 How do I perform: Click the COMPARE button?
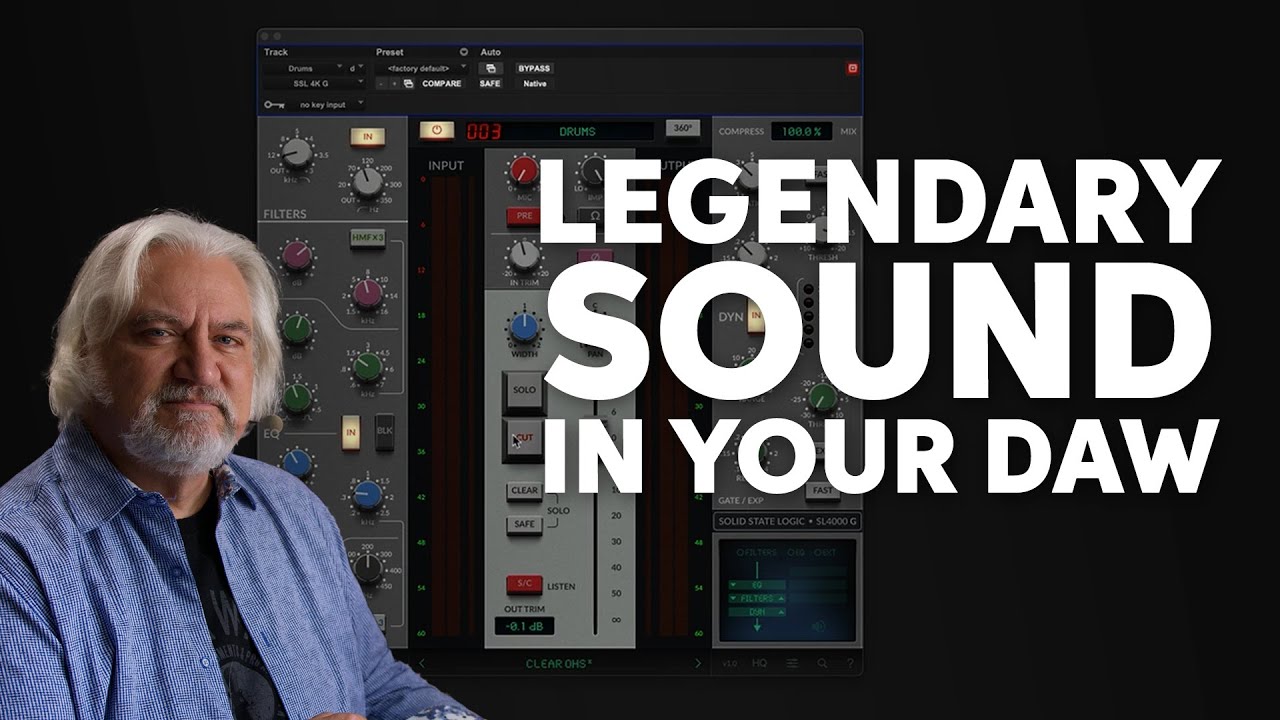tap(441, 84)
